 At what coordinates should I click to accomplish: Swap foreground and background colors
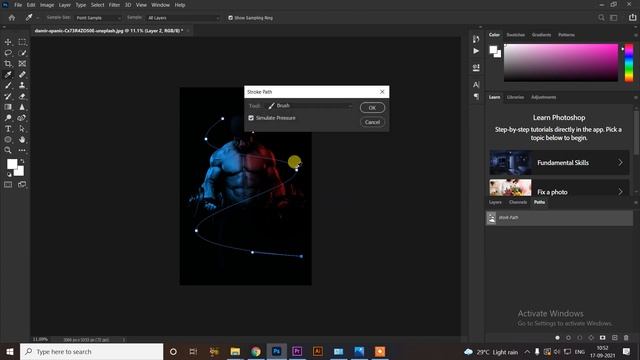tap(22, 161)
